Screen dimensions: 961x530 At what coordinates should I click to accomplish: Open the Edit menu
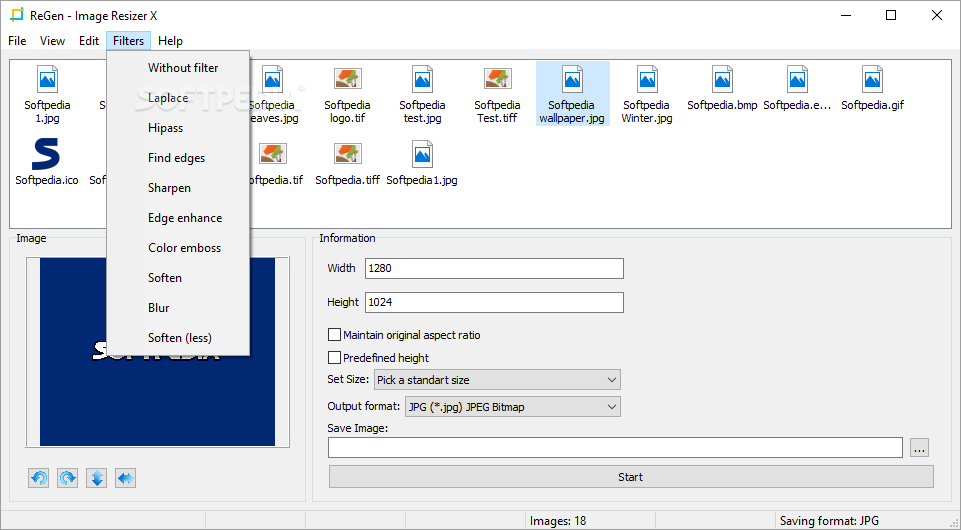(x=89, y=41)
